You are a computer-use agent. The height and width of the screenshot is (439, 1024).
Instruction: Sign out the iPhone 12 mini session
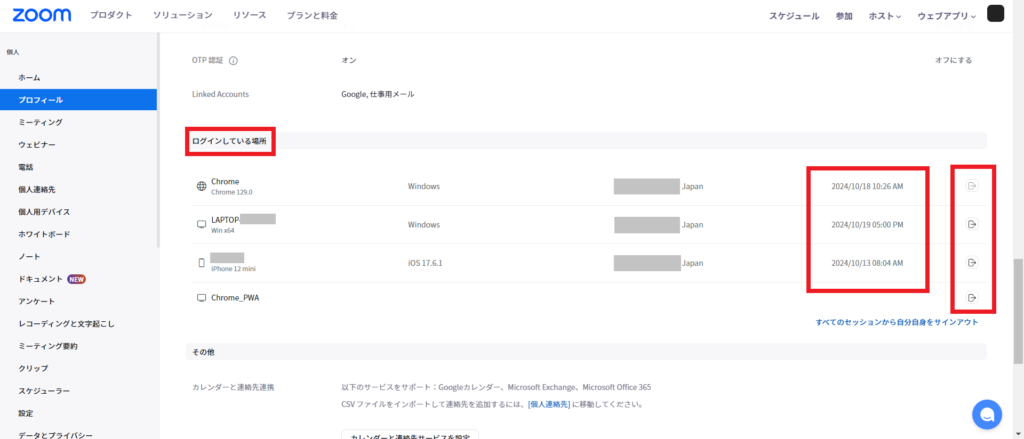pyautogui.click(x=971, y=262)
